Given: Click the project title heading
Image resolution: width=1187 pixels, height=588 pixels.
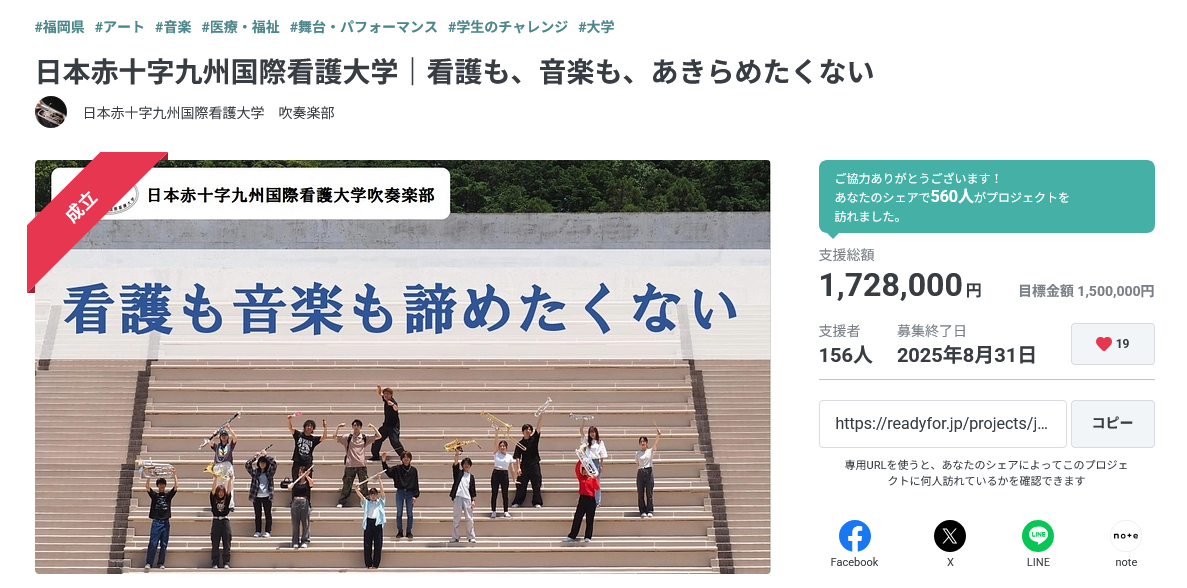Looking at the screenshot, I should [x=454, y=73].
